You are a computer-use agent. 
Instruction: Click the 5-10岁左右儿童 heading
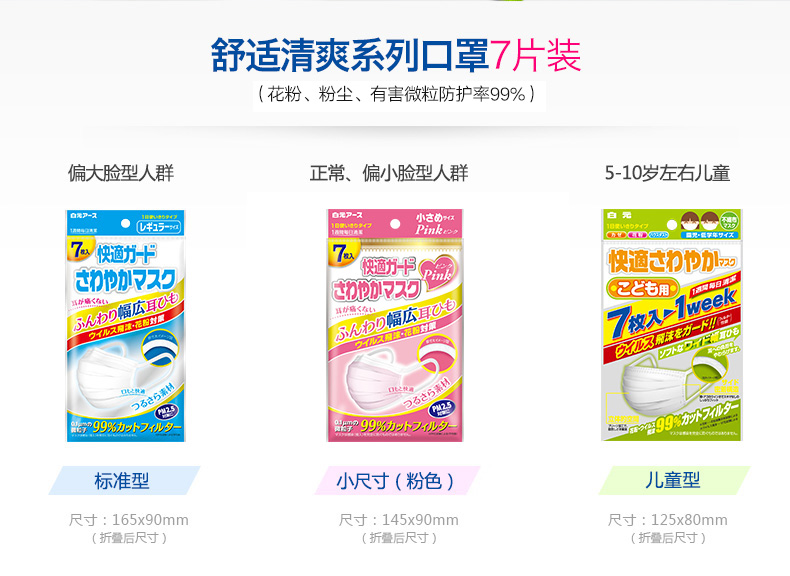[x=668, y=173]
